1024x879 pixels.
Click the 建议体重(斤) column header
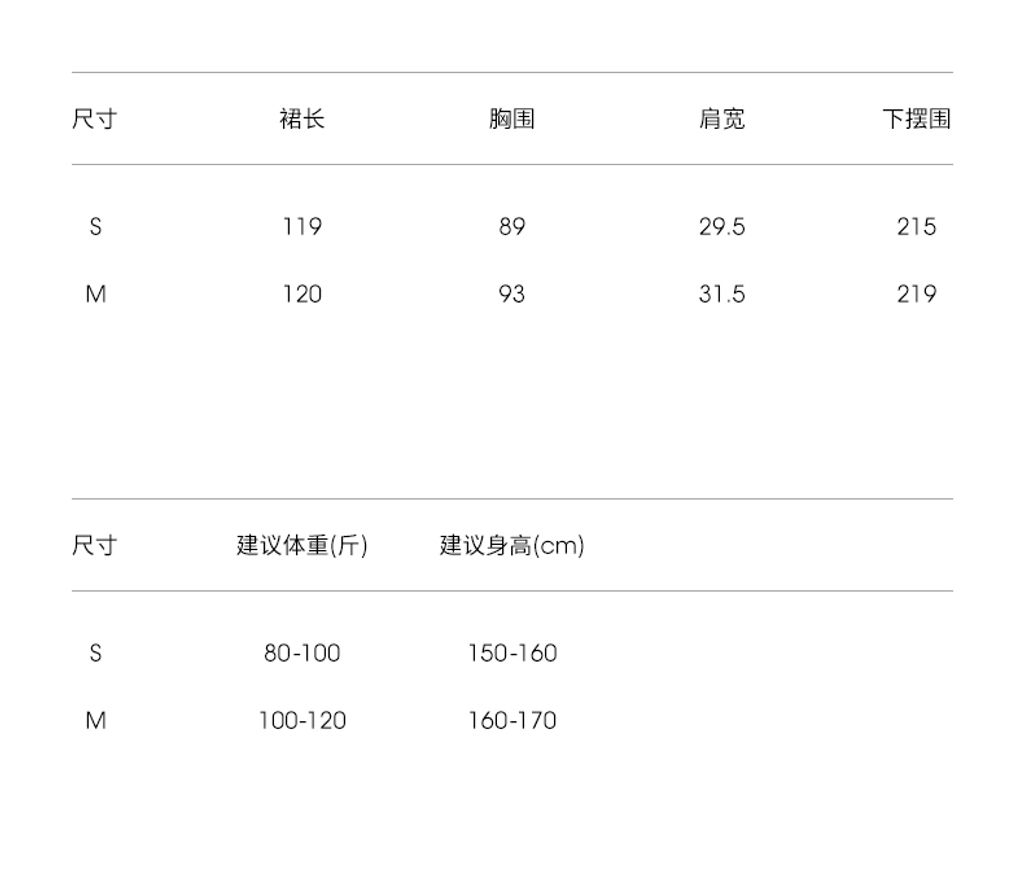pos(302,545)
